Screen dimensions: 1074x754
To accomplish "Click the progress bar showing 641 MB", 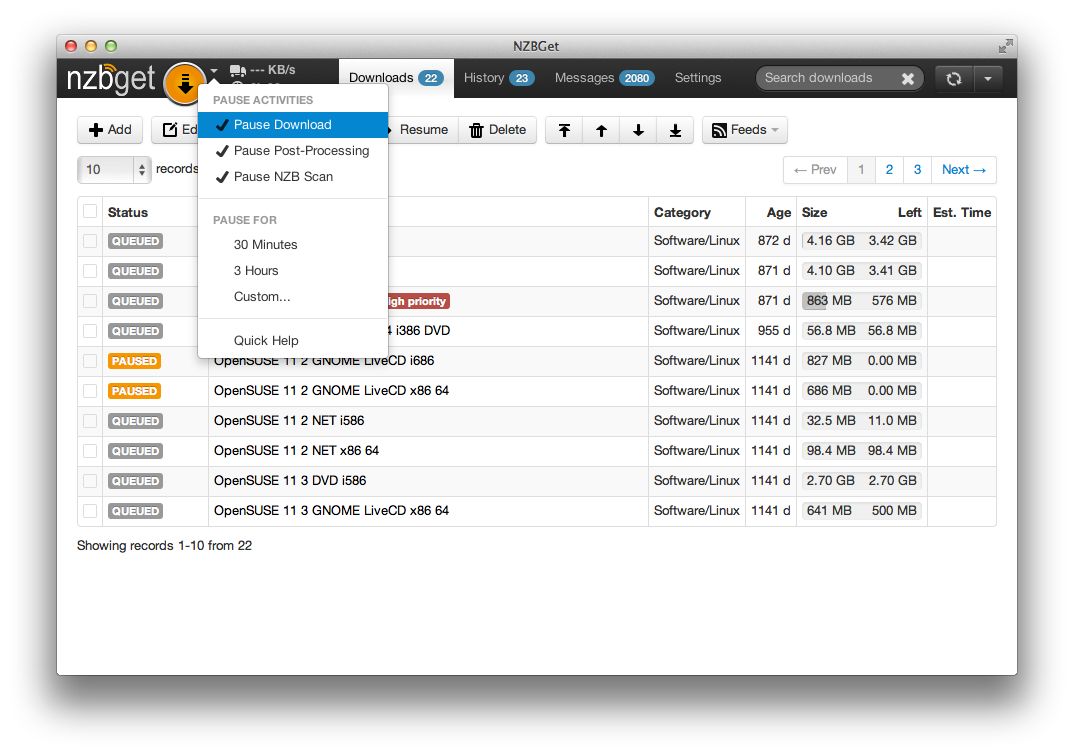I will (861, 511).
